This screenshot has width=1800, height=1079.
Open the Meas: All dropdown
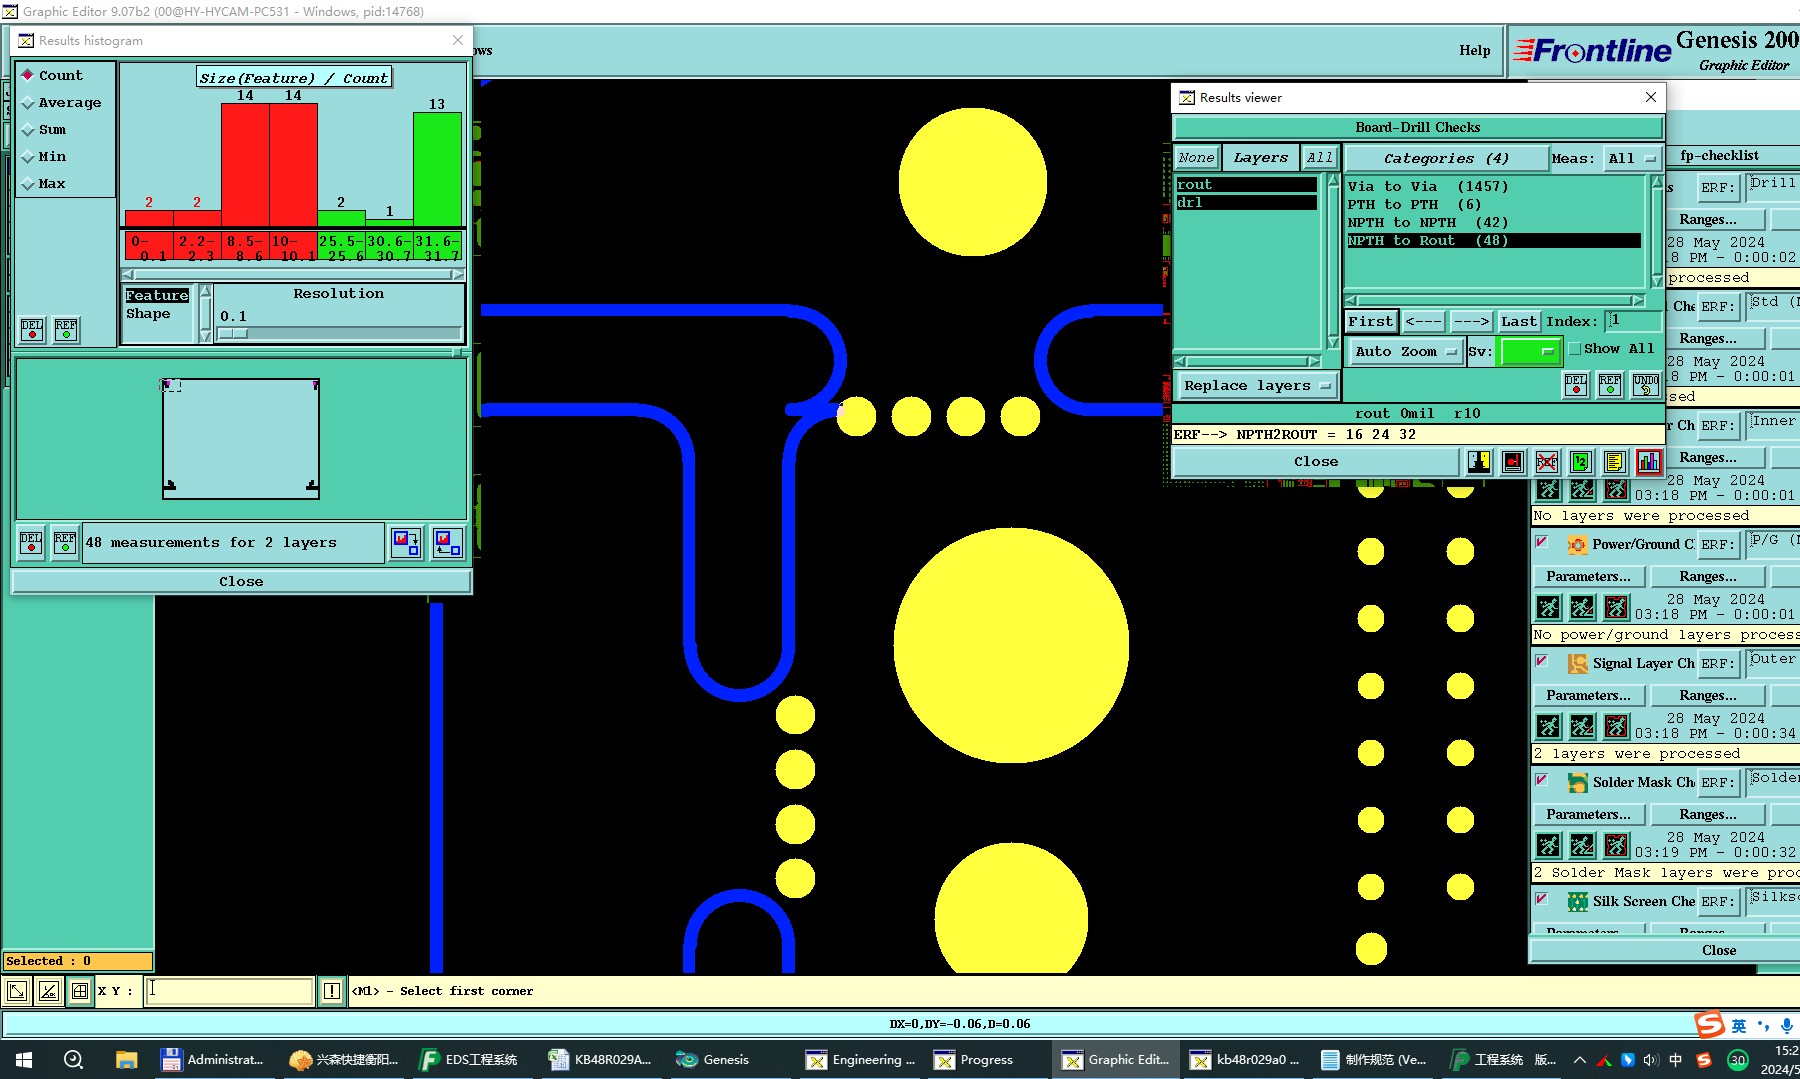(1632, 158)
